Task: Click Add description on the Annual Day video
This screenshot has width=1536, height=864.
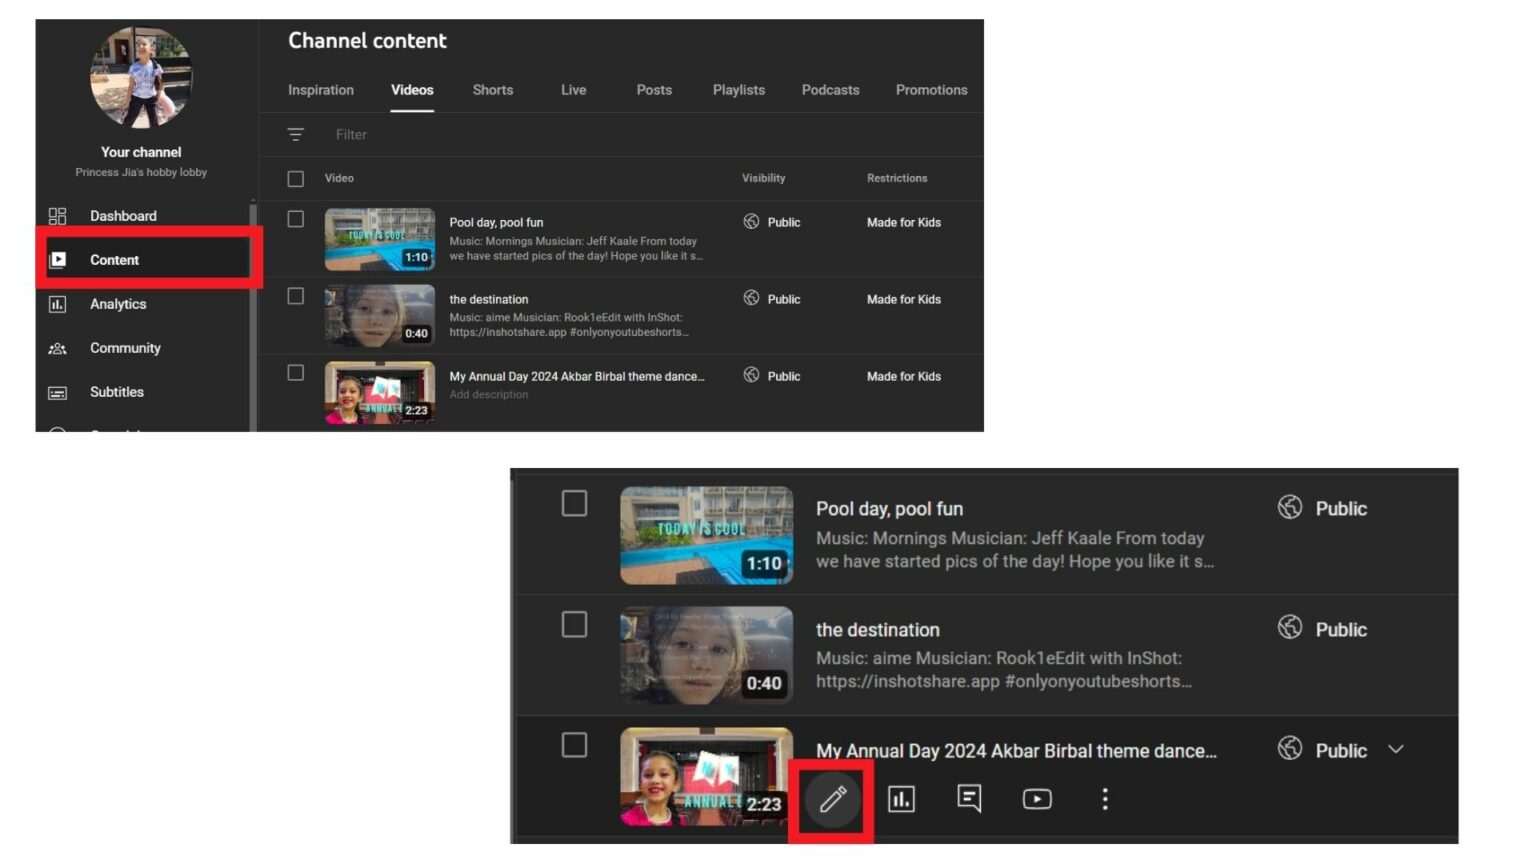Action: pos(488,394)
